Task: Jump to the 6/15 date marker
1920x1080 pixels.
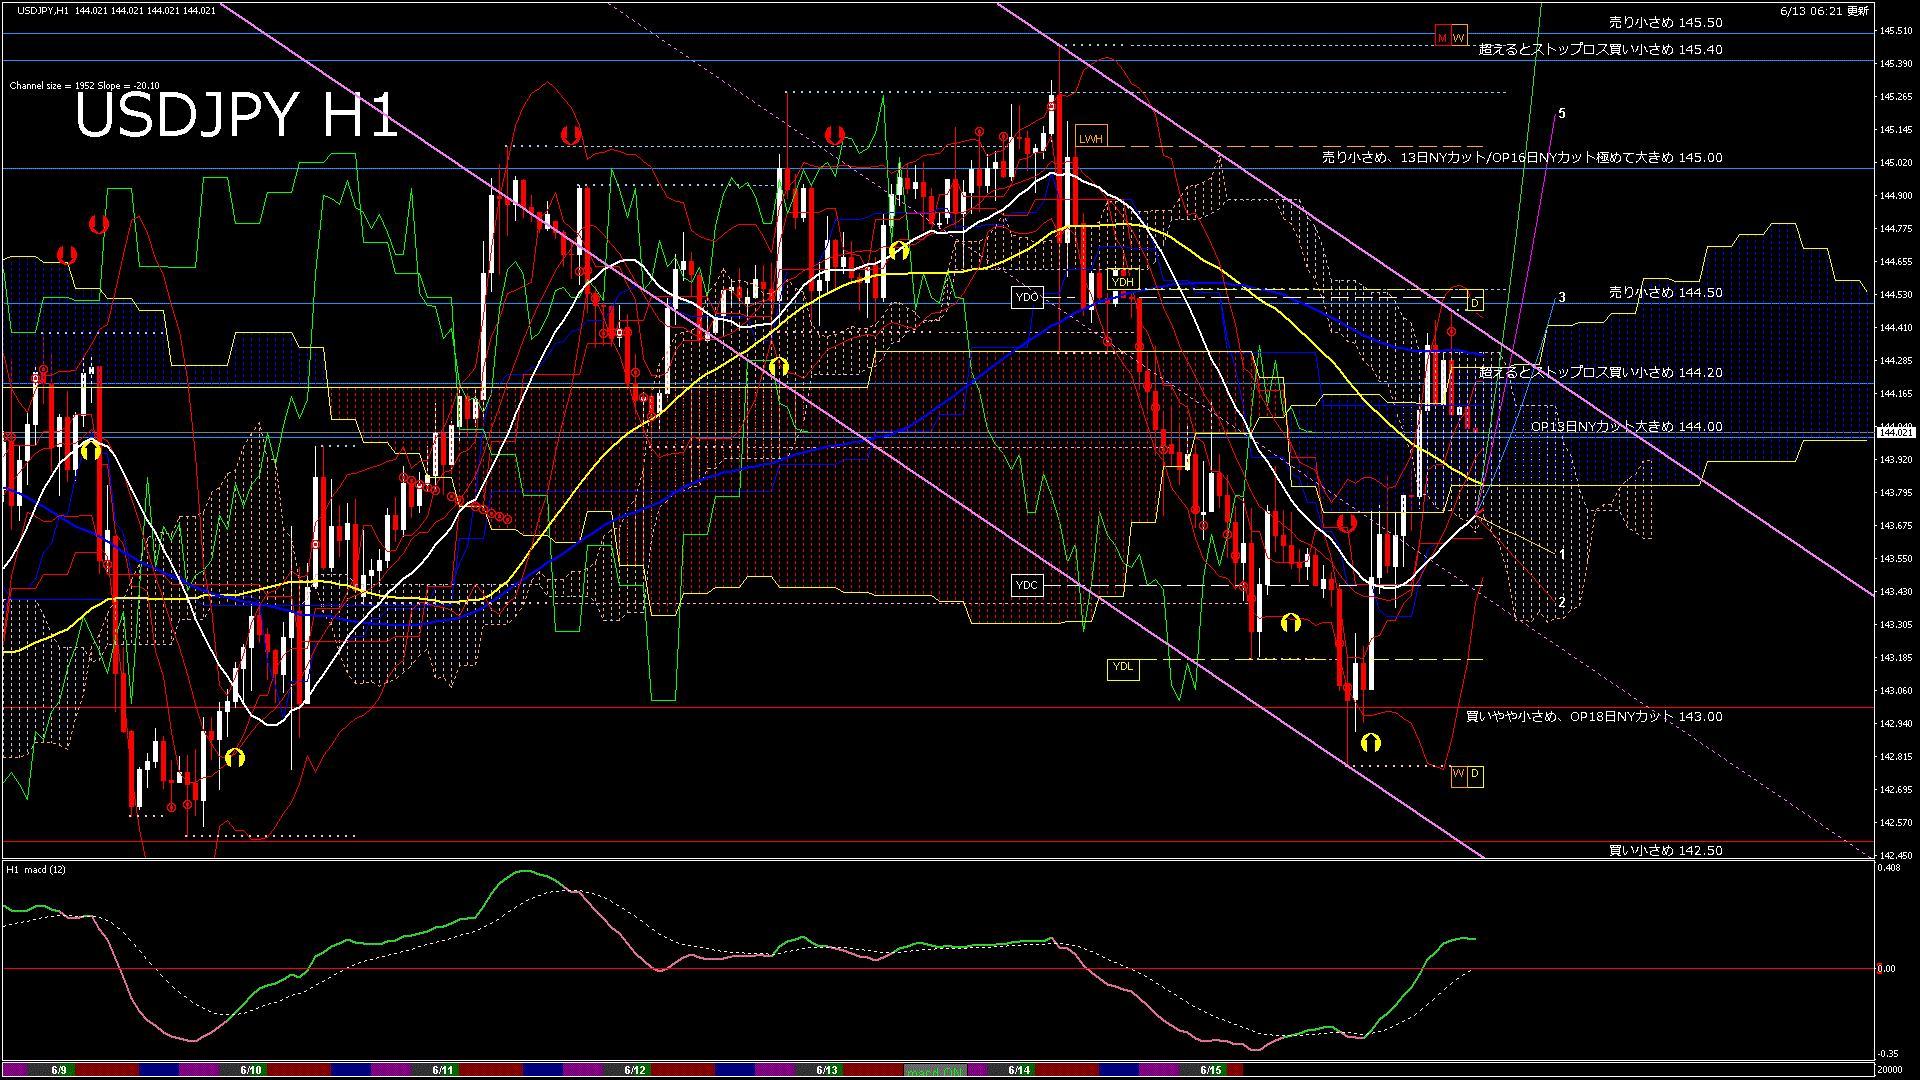Action: (1211, 1070)
